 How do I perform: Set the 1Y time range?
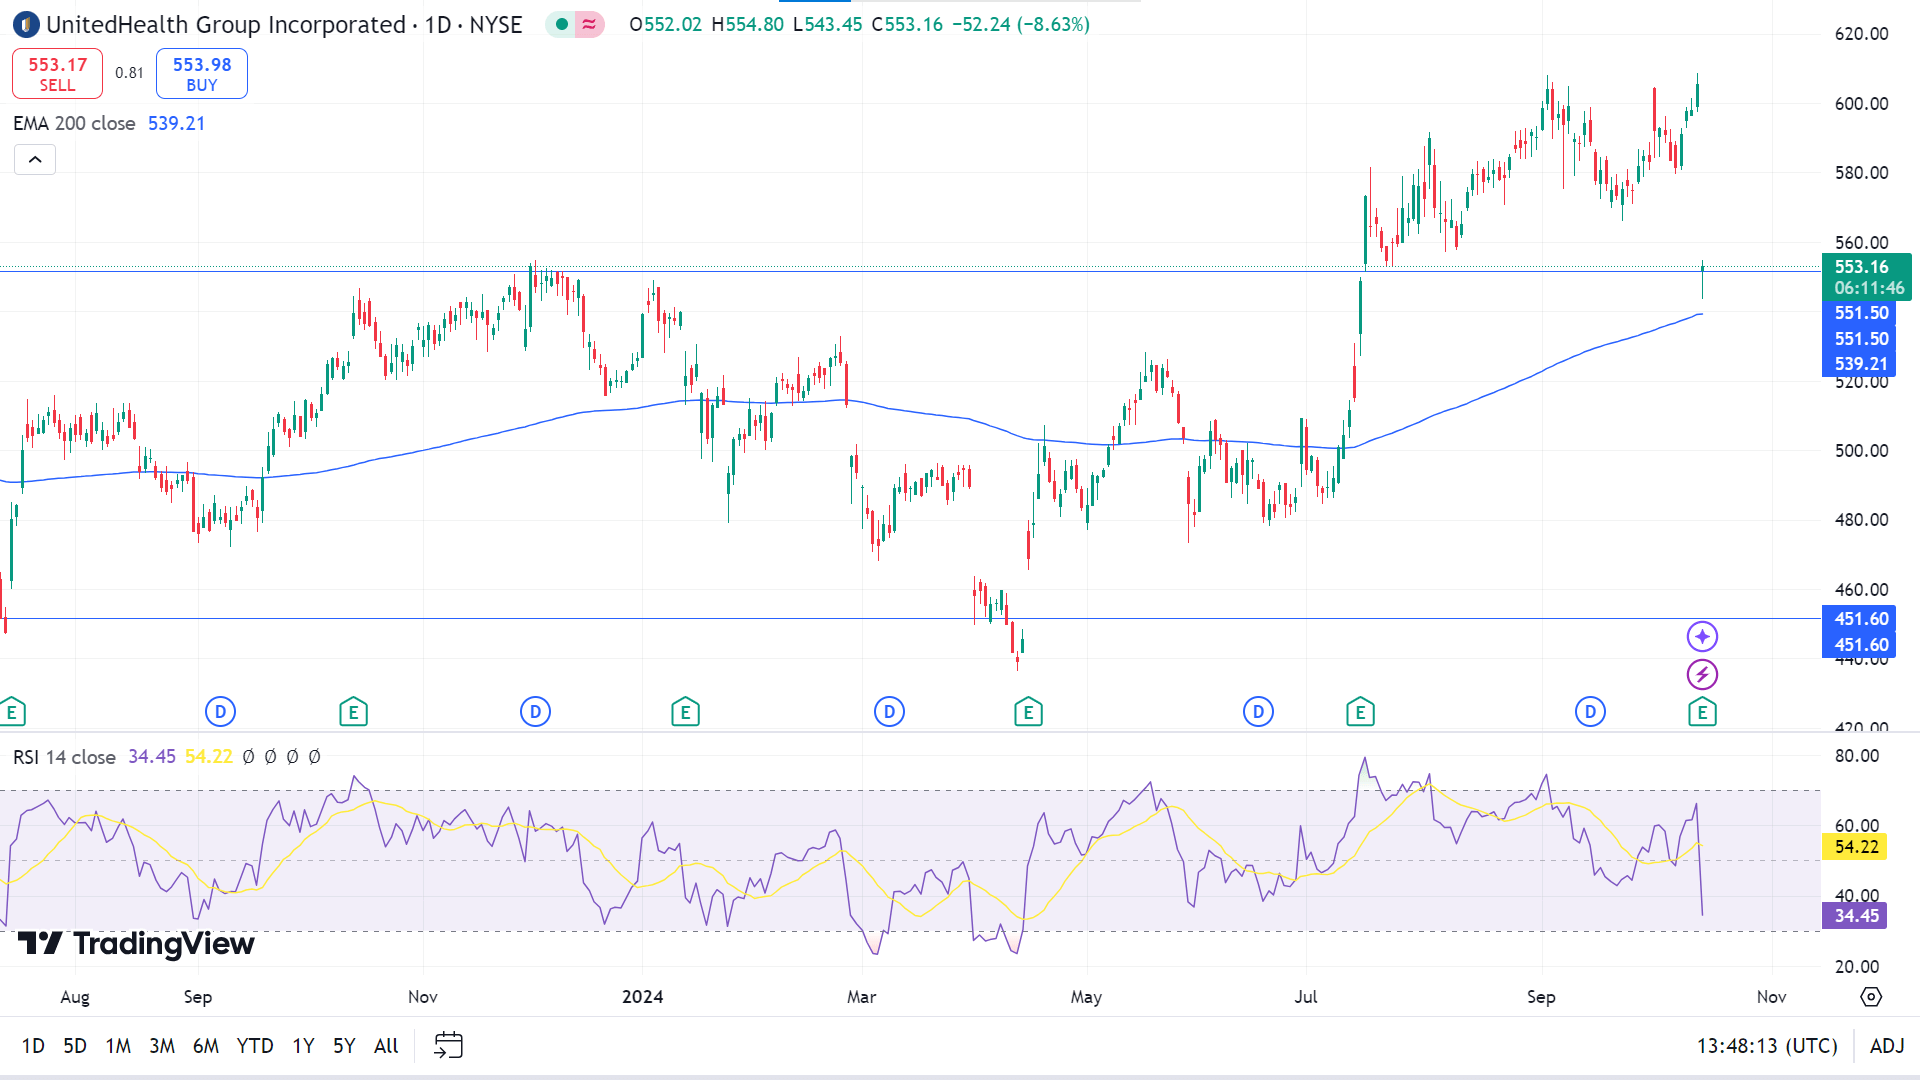[x=303, y=1046]
